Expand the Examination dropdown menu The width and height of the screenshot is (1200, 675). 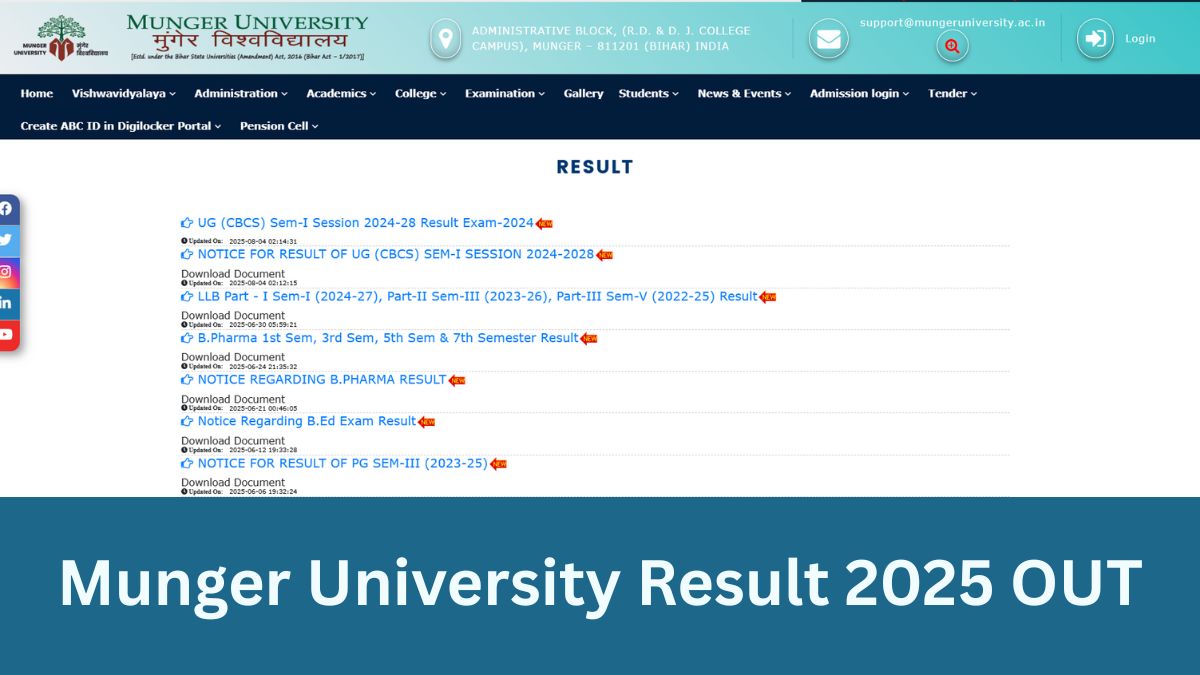505,93
